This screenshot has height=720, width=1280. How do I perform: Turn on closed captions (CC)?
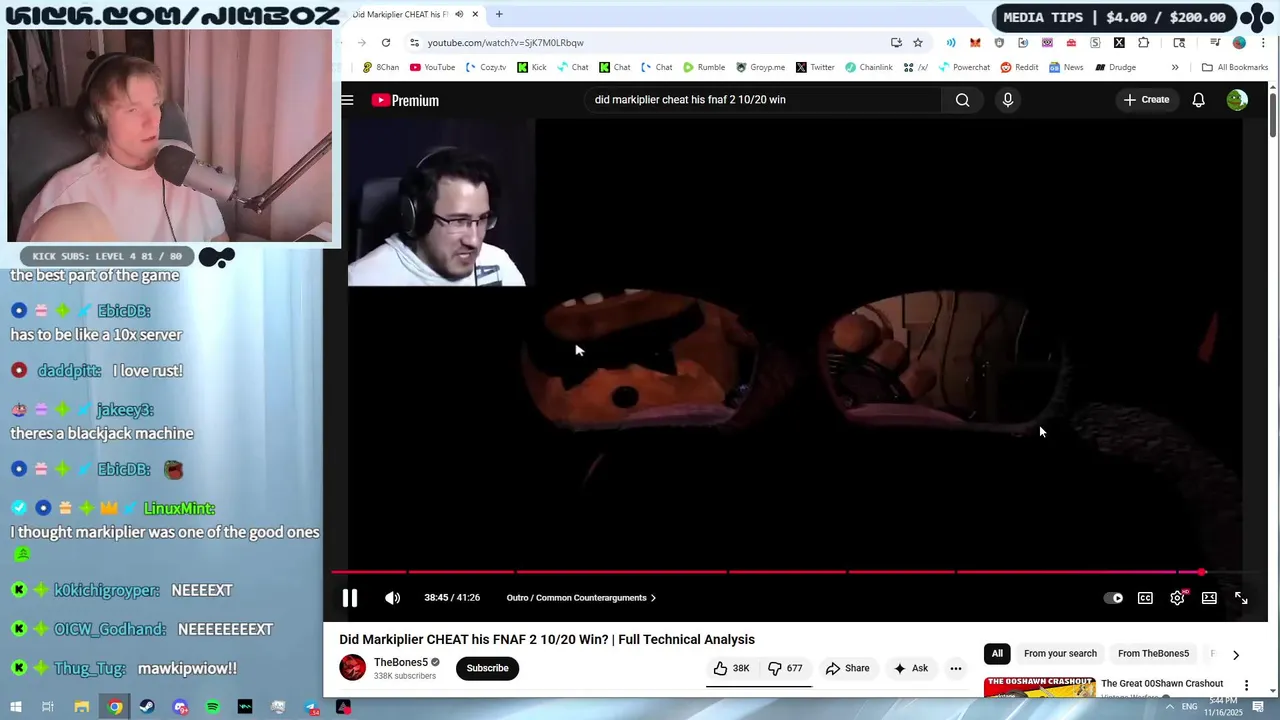[1145, 598]
